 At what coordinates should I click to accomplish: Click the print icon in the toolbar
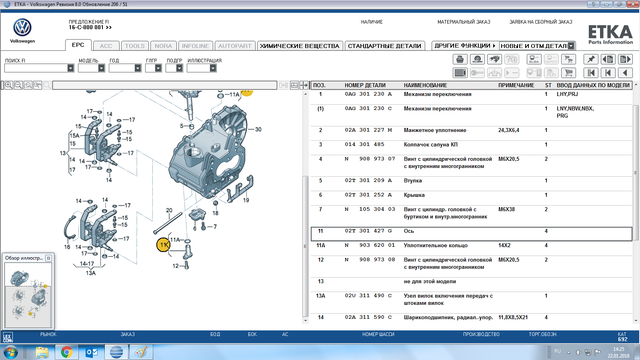(x=460, y=60)
